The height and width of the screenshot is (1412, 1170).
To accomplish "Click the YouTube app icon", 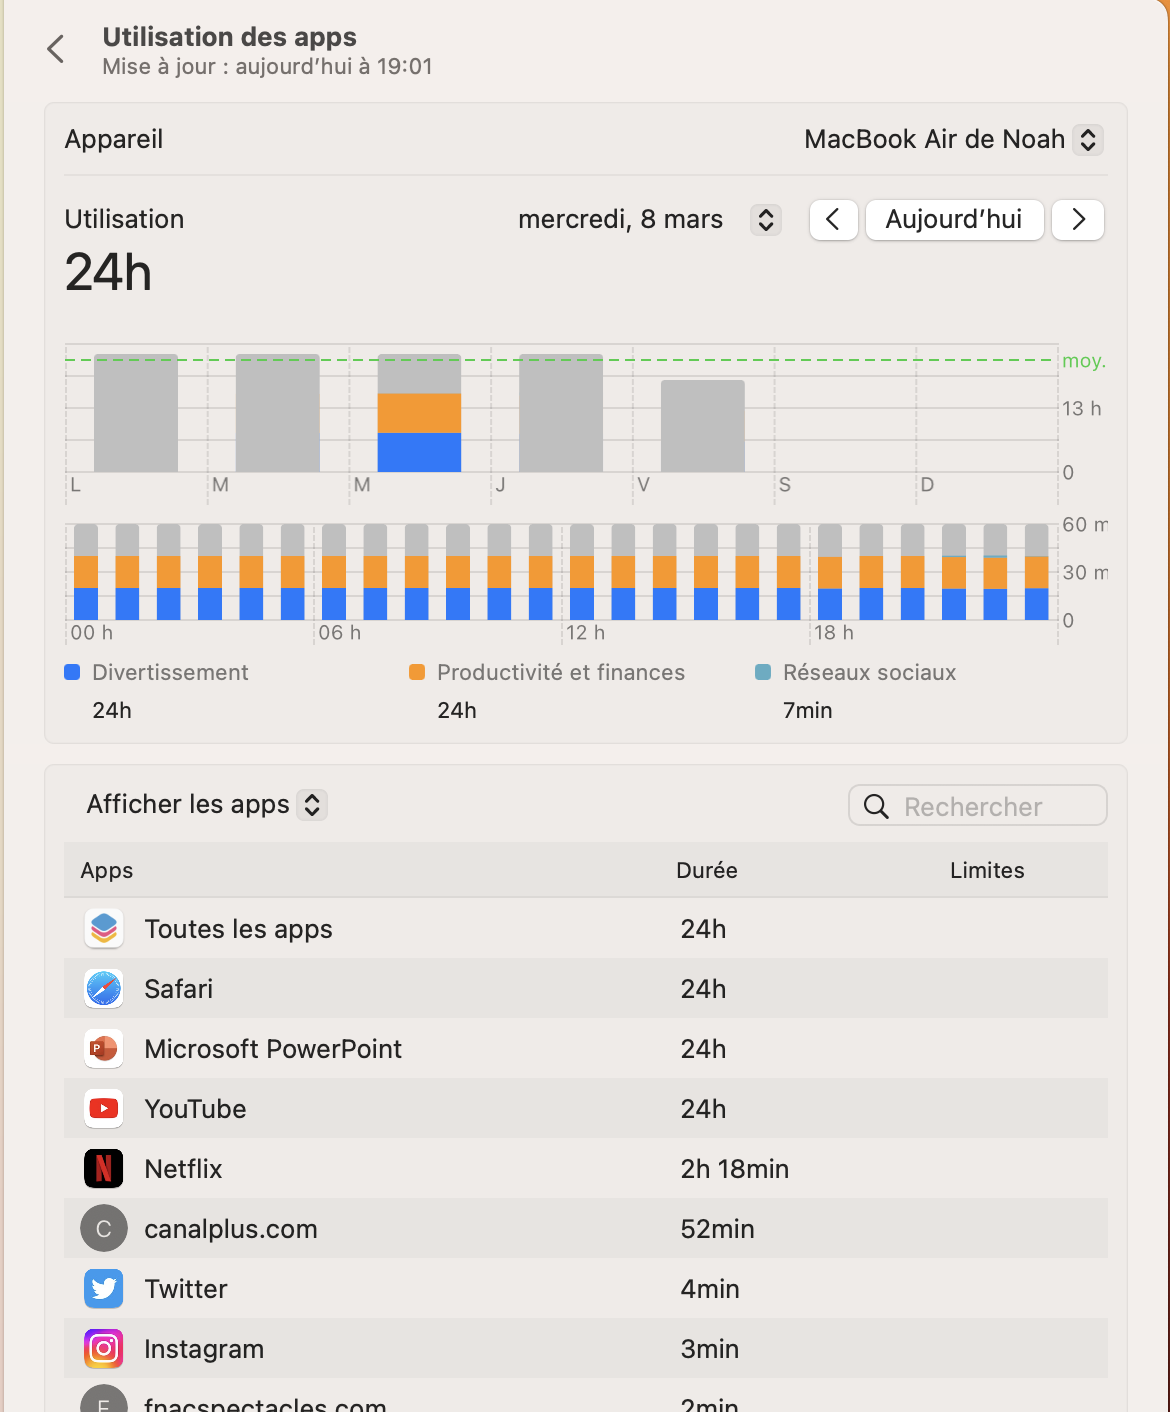I will coord(103,1108).
